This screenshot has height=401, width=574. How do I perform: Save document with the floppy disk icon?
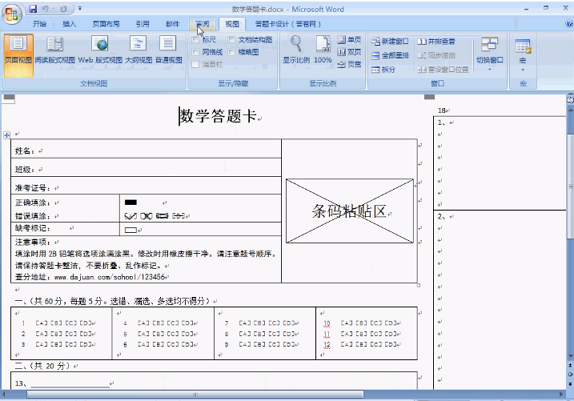pyautogui.click(x=33, y=8)
